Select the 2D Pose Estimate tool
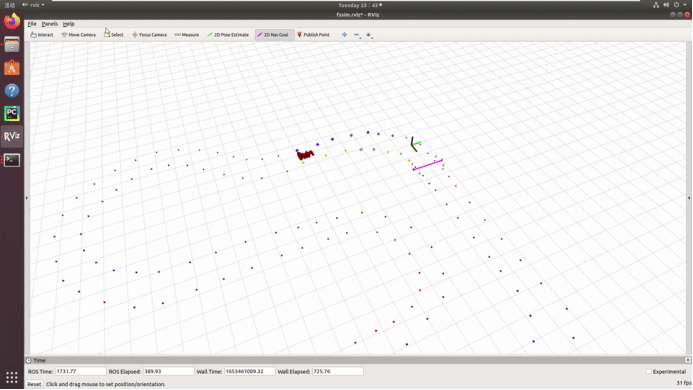693x390 pixels. coord(228,34)
